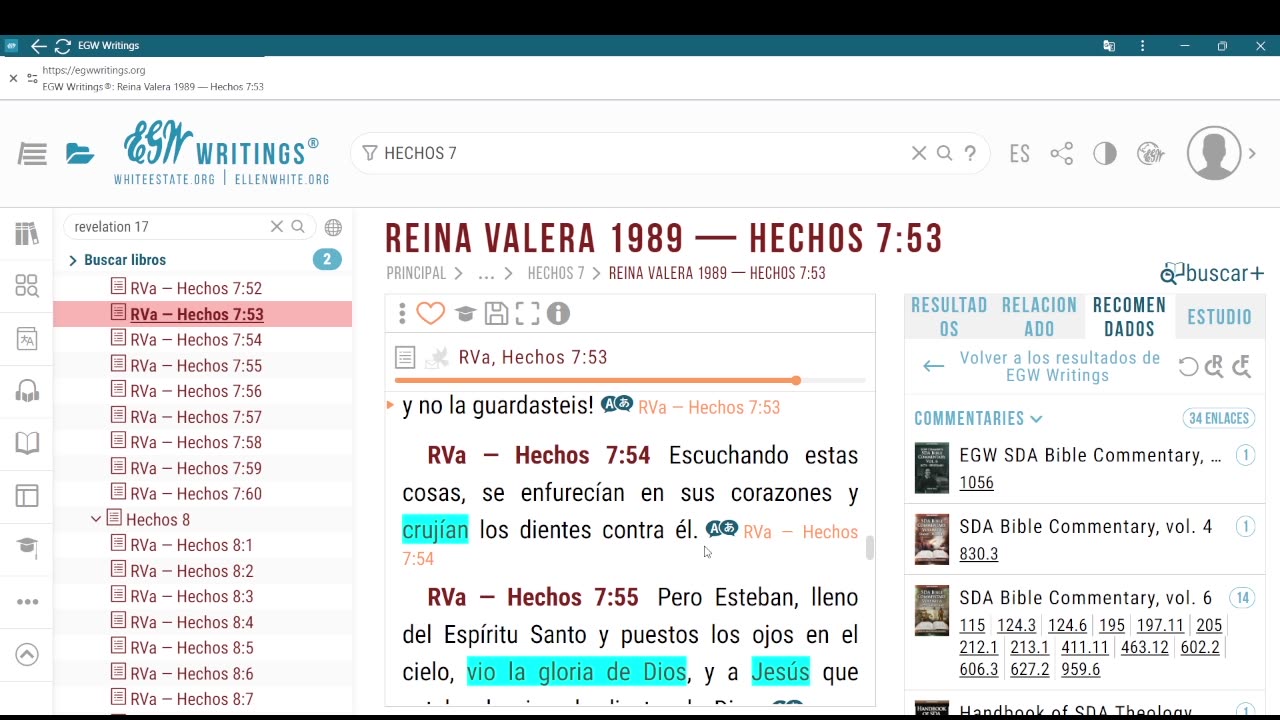Open the buscar+ advanced search
Viewport: 1280px width, 720px height.
(1212, 273)
